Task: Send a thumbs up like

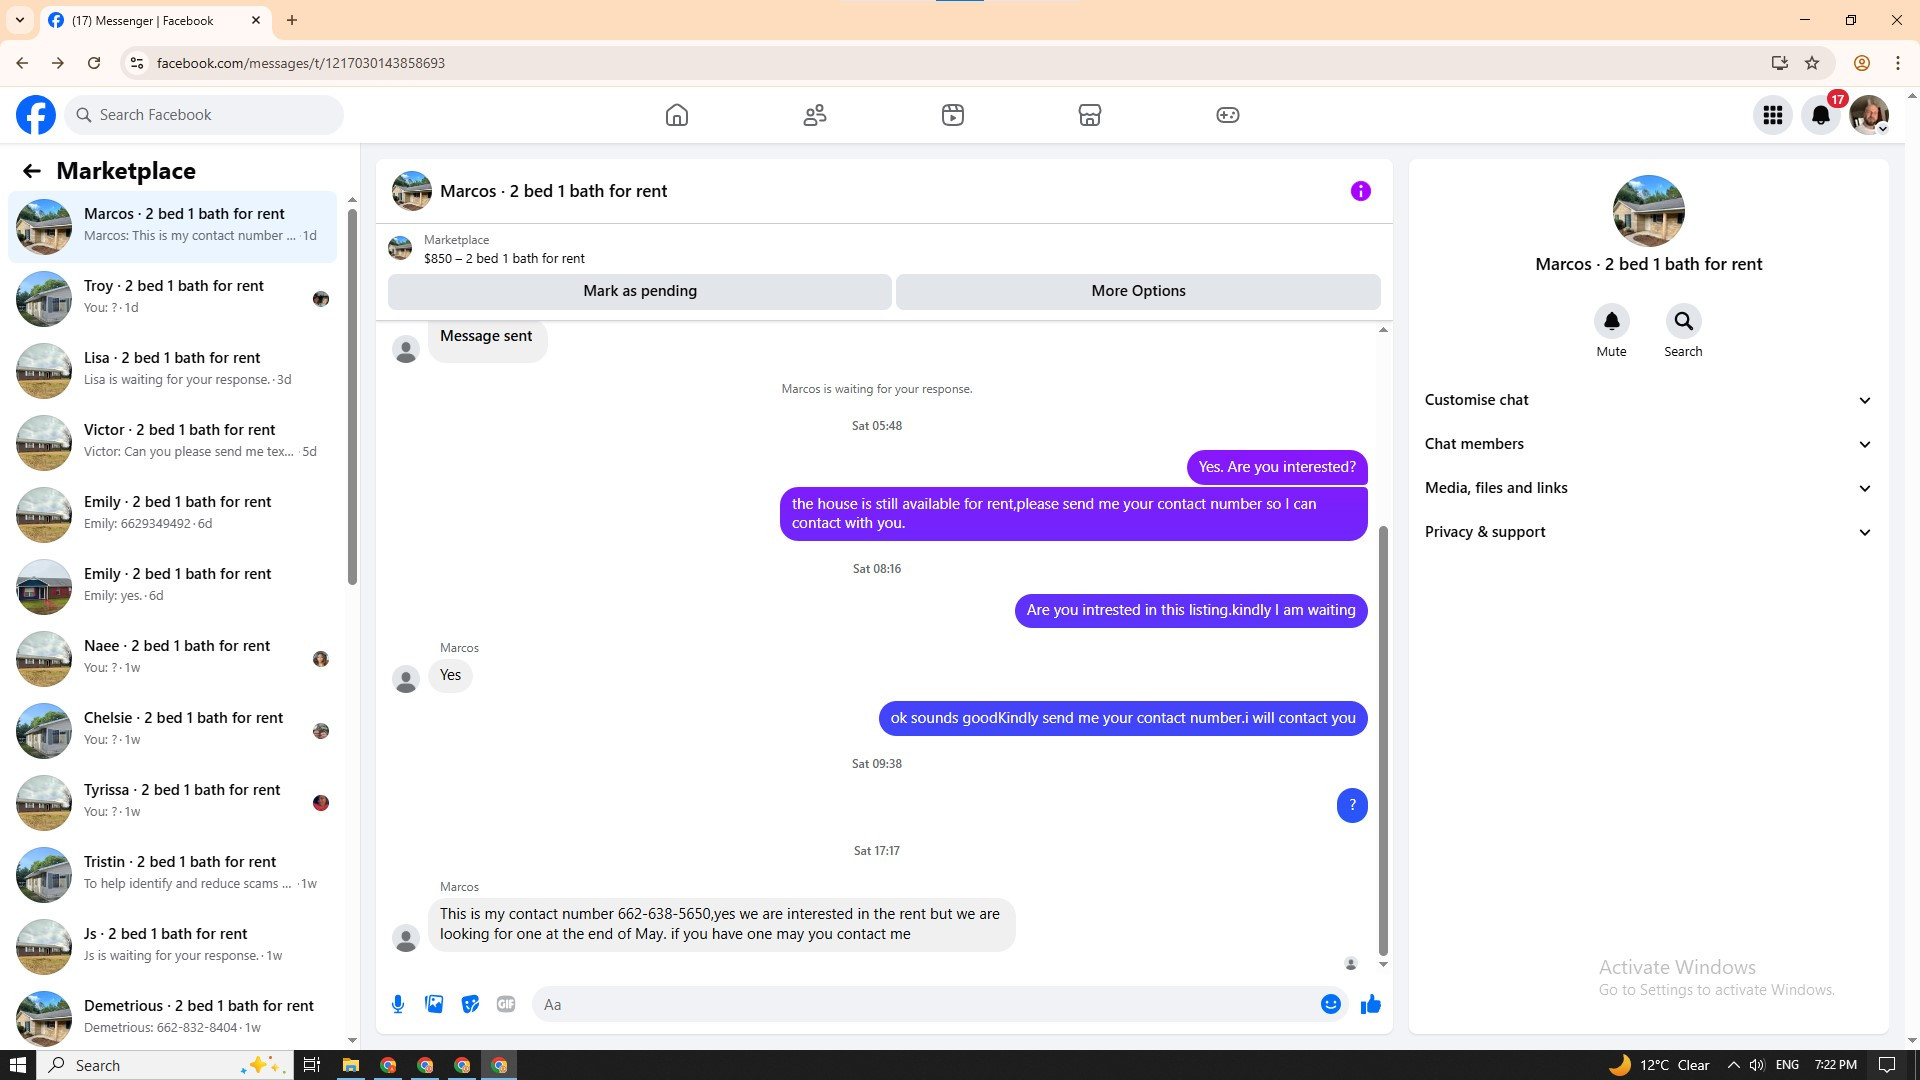Action: (x=1370, y=1004)
